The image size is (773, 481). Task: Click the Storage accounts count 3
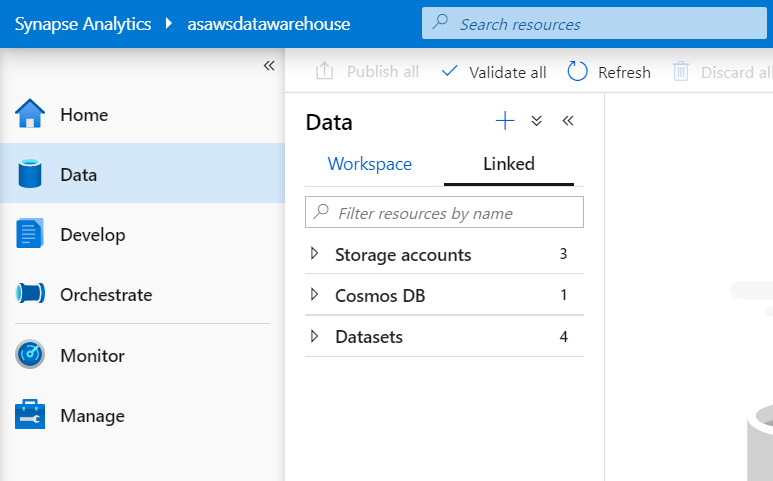point(563,254)
